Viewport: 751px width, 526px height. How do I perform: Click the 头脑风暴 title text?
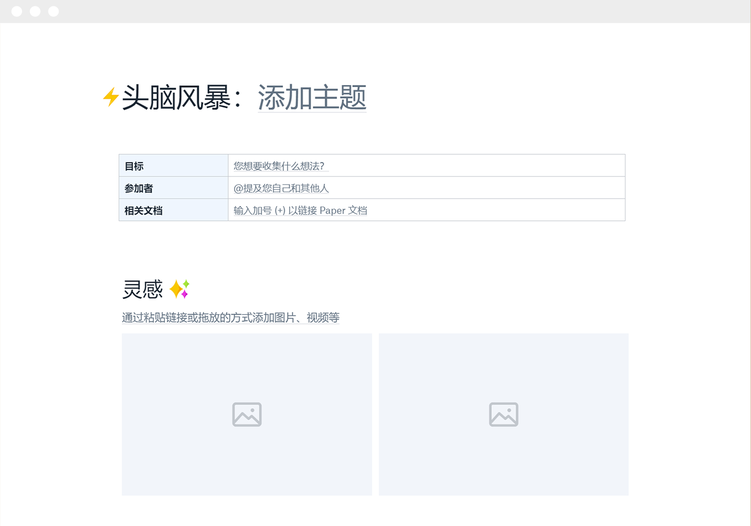[x=176, y=97]
